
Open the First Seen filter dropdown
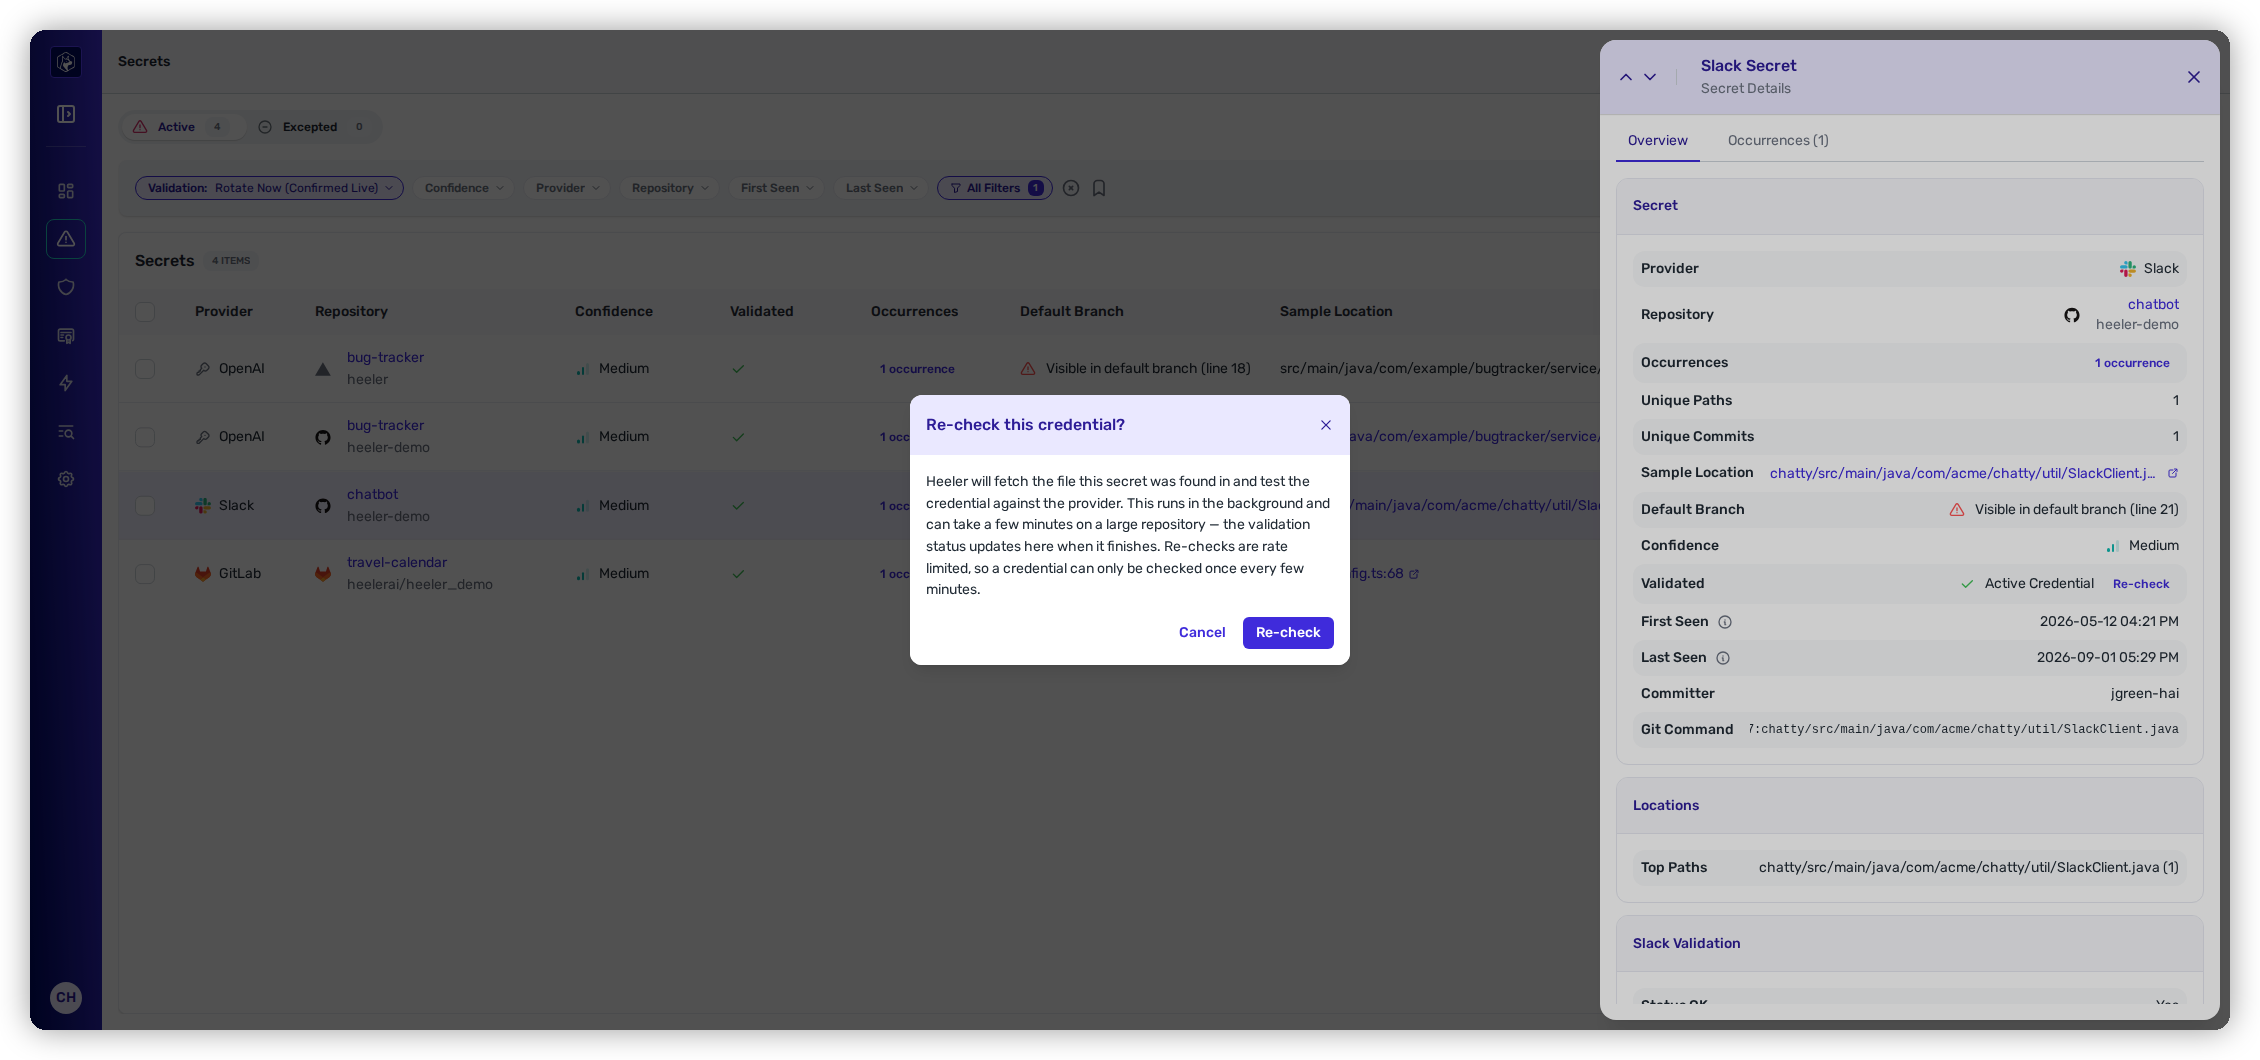pyautogui.click(x=777, y=188)
